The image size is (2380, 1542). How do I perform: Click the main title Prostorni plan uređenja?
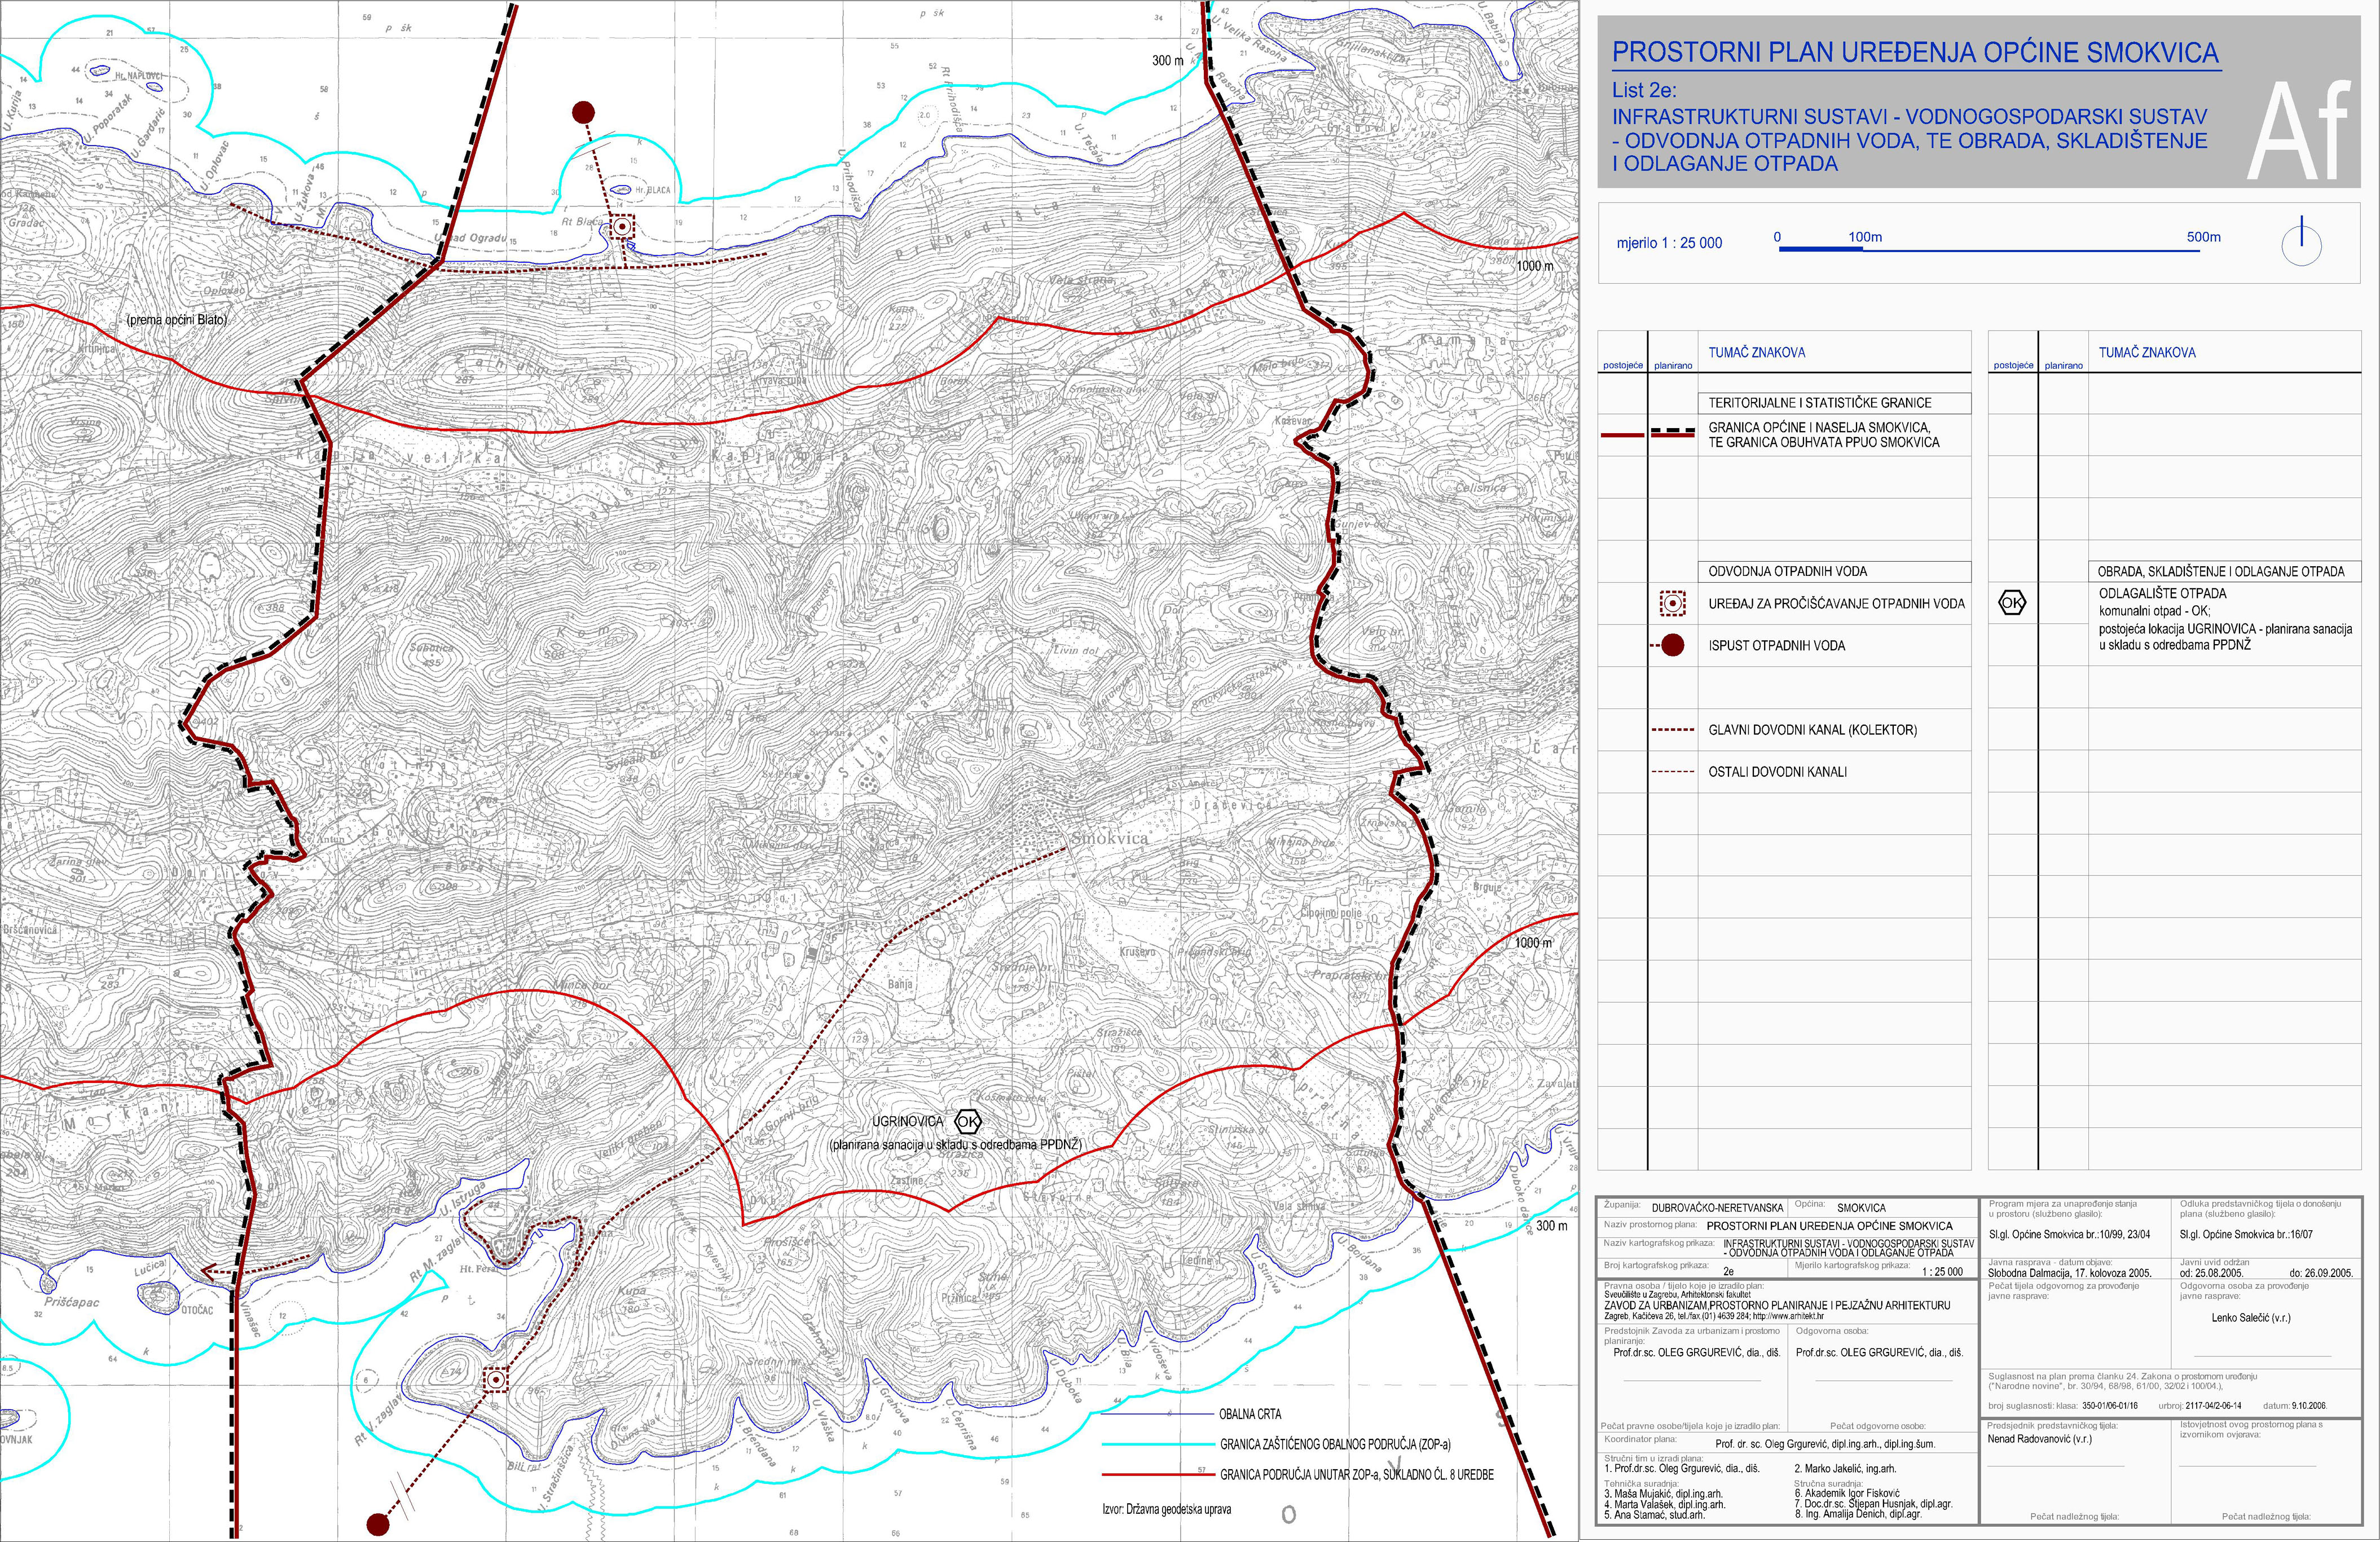(x=1915, y=52)
